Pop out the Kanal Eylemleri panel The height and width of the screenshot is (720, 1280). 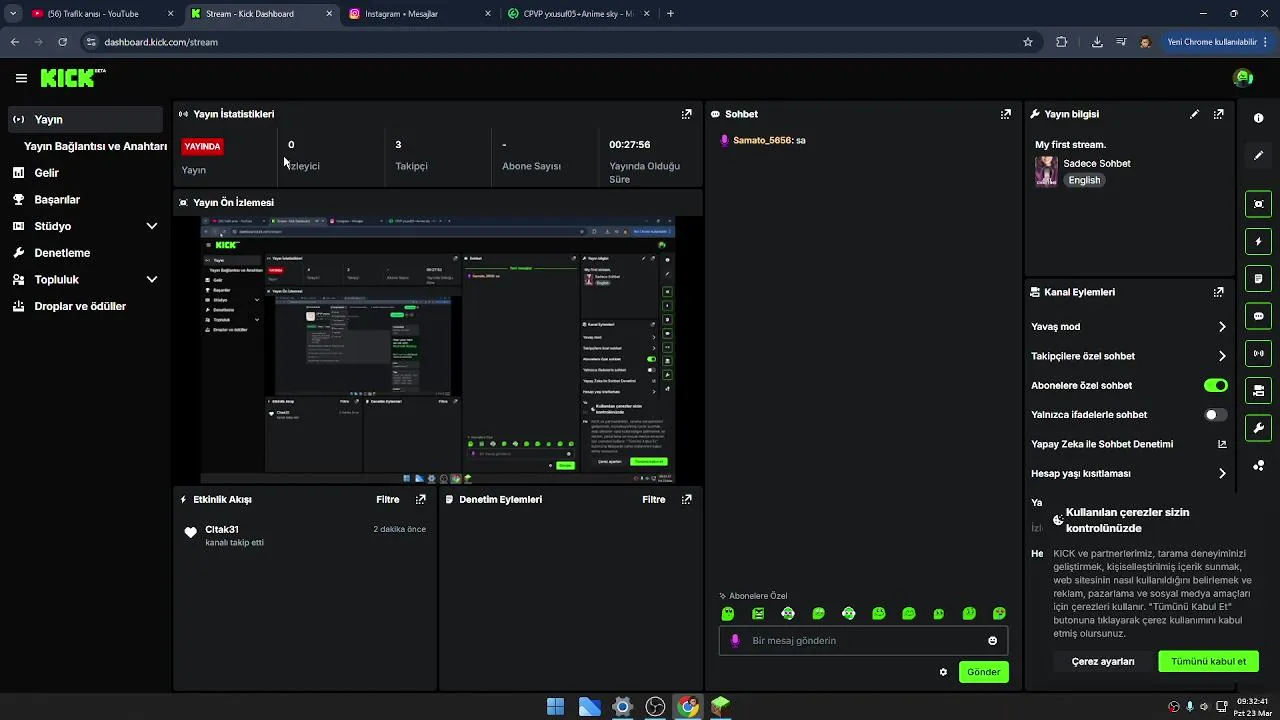(x=1218, y=292)
